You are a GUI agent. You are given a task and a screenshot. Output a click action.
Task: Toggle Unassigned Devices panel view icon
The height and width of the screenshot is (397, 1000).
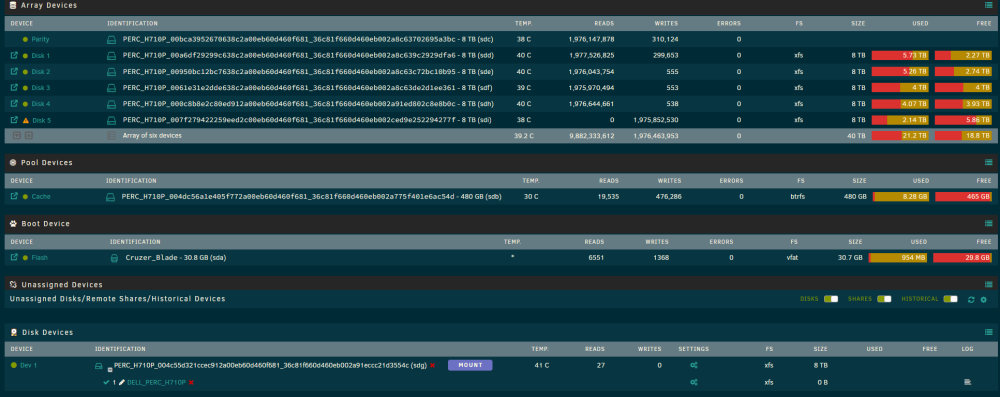point(989,284)
